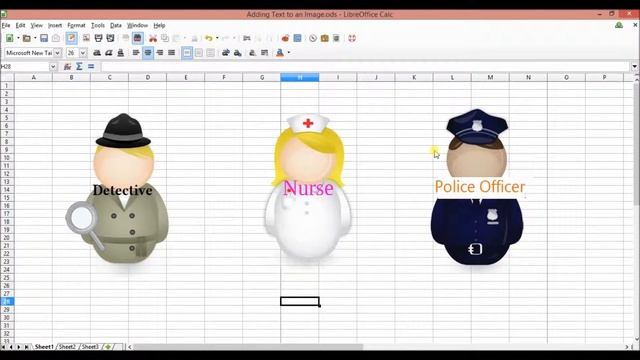Click the Show Draw Functions icon
640x360 pixels.
tap(298, 38)
